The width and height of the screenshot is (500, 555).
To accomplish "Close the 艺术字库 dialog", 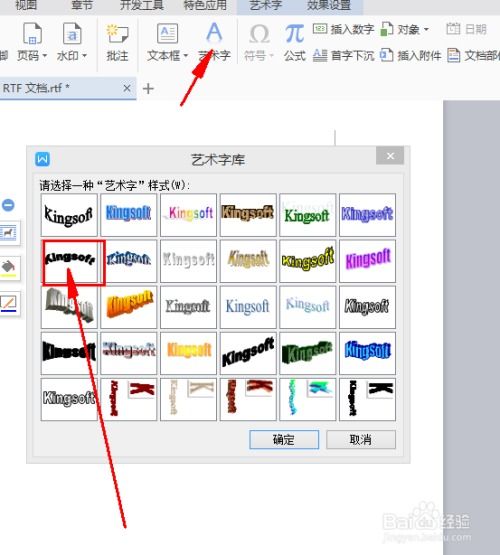I will [390, 156].
